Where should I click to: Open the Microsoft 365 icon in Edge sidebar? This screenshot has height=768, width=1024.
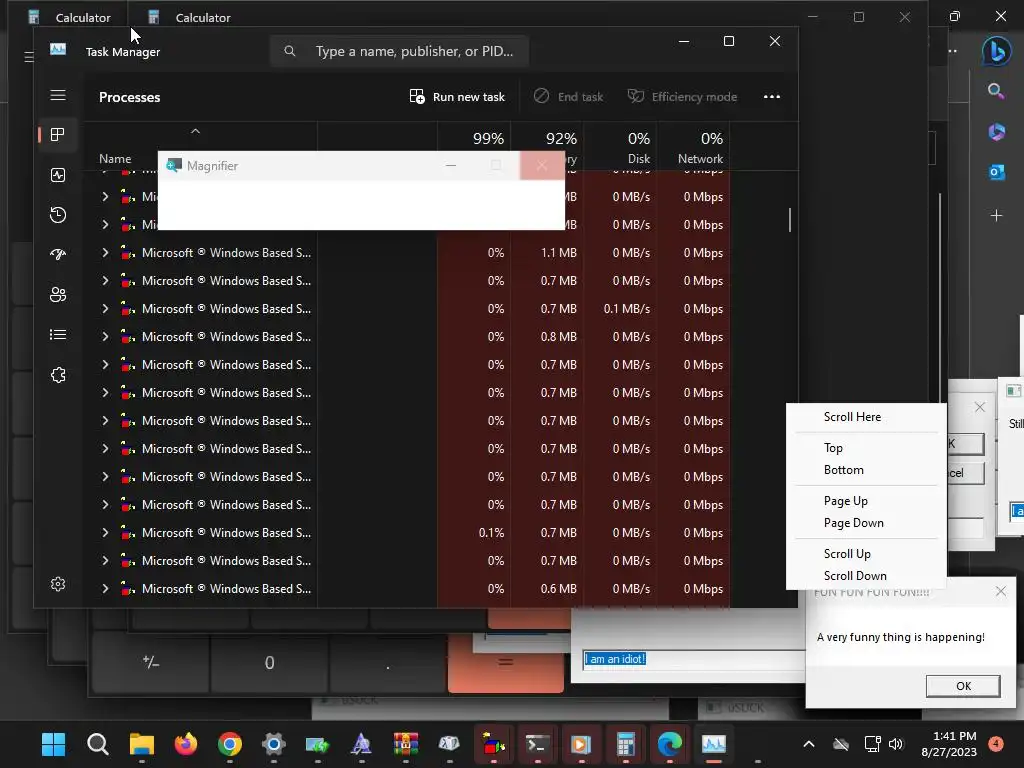997,132
